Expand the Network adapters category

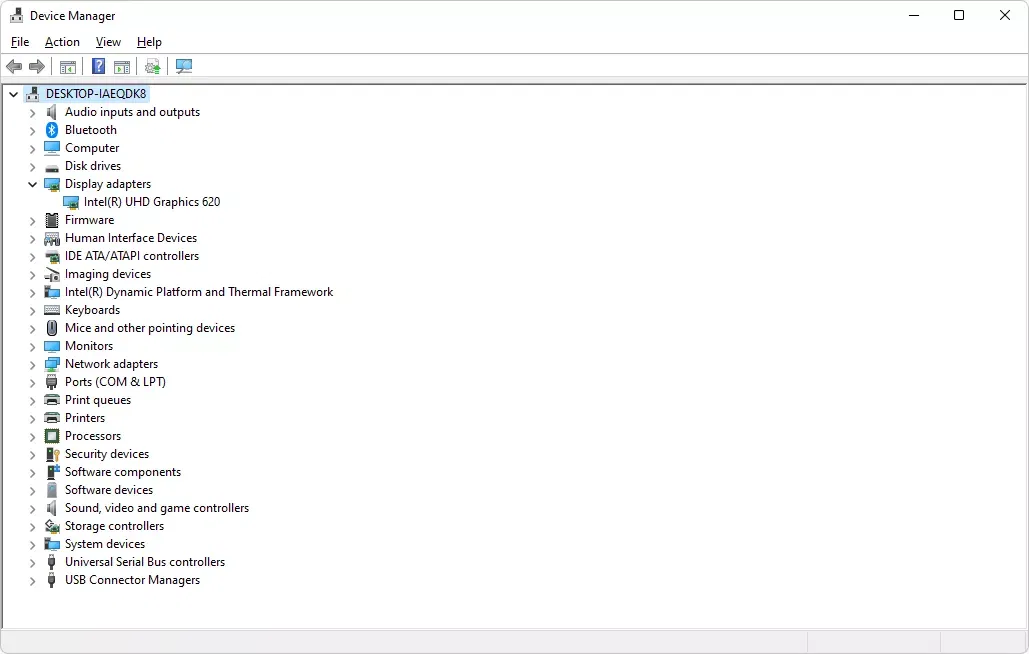(32, 364)
